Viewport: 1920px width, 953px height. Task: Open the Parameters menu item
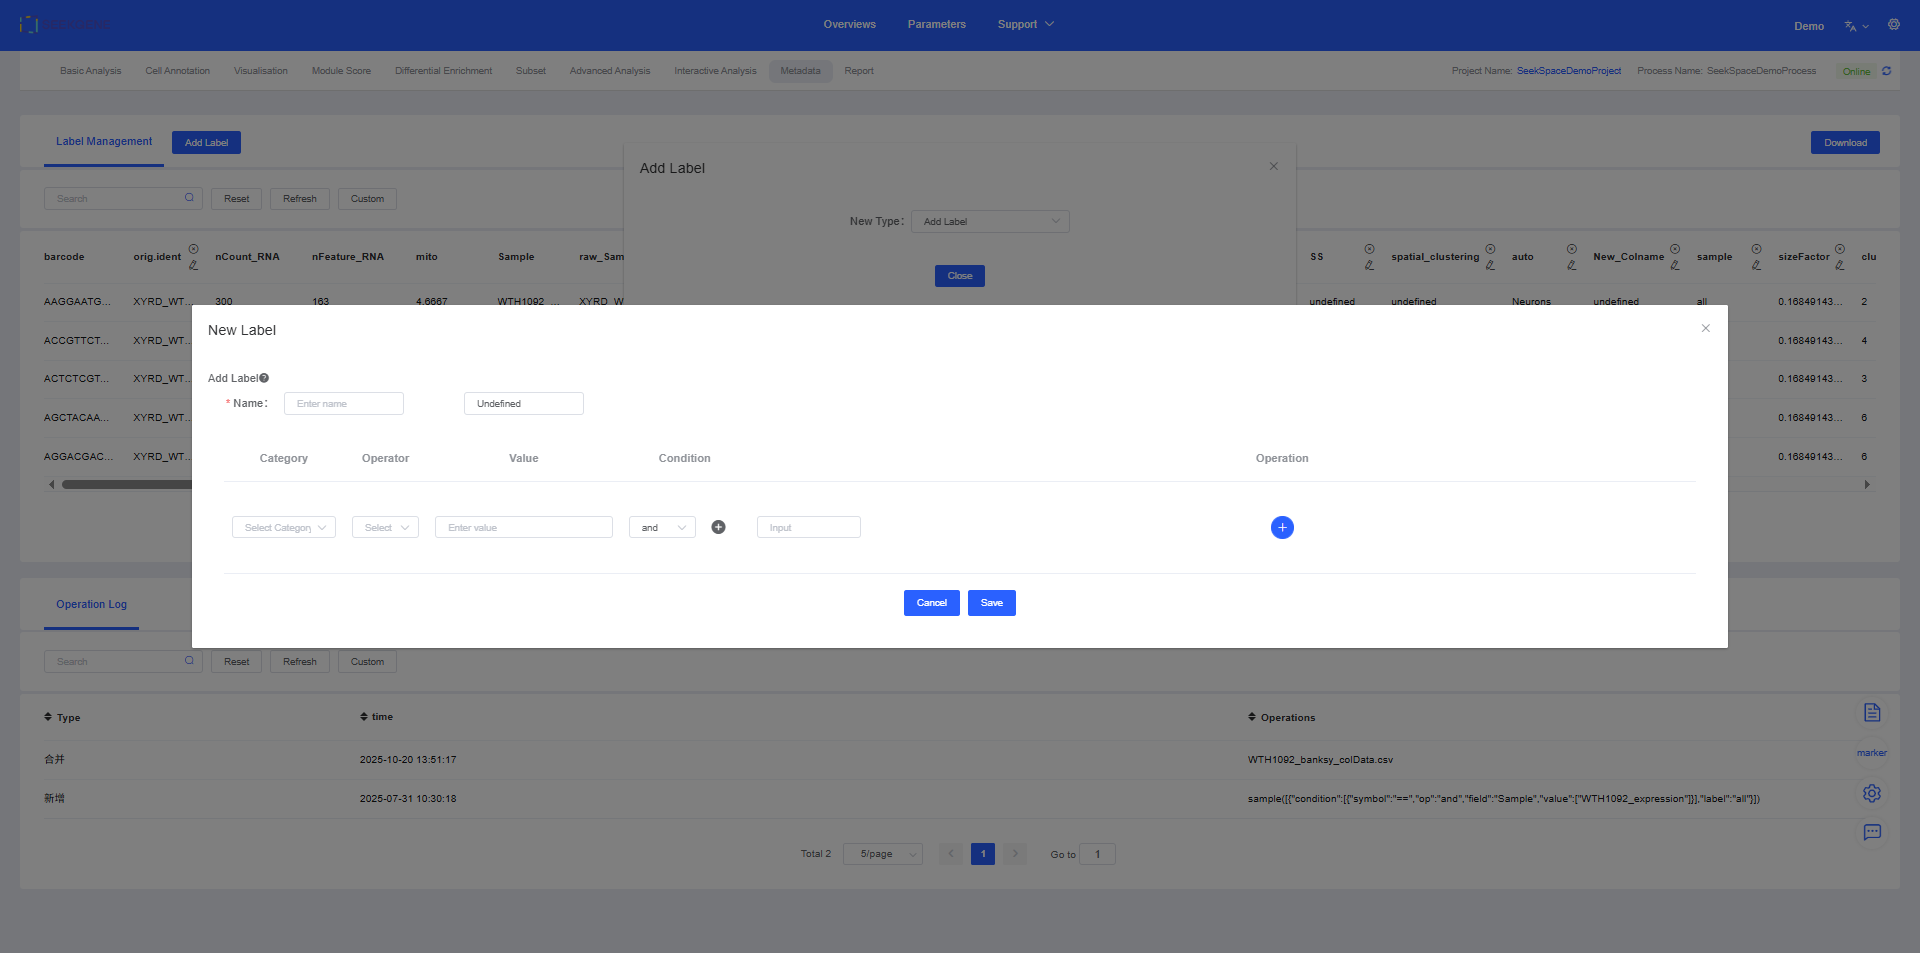936,24
